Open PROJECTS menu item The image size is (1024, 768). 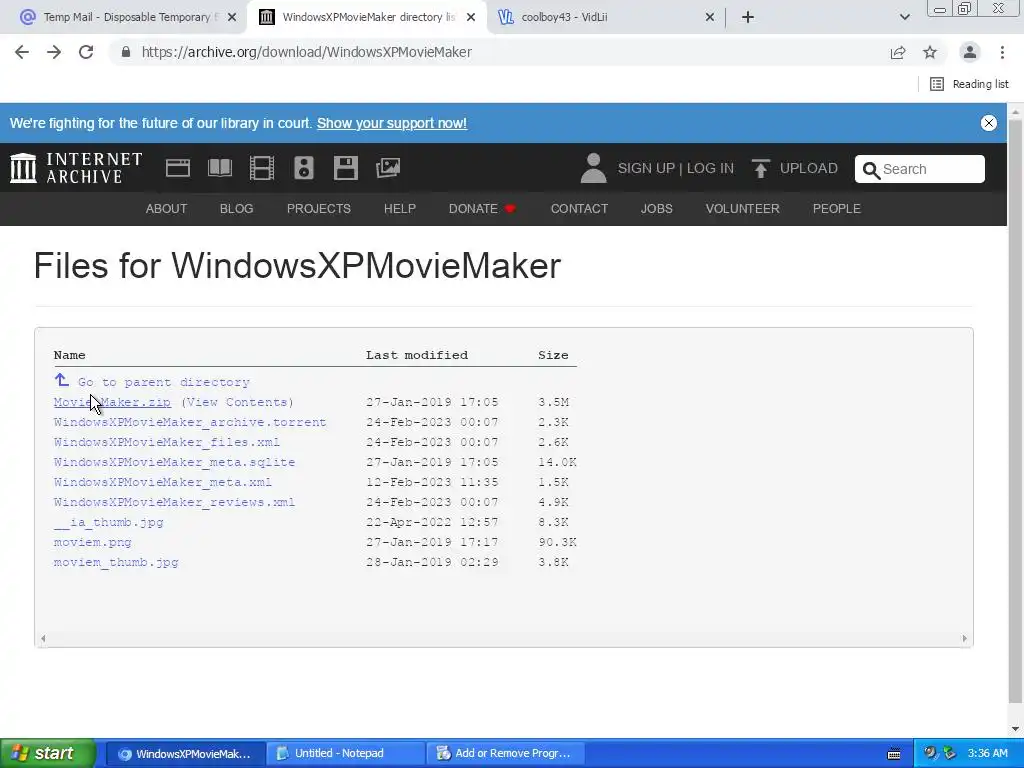pos(319,208)
